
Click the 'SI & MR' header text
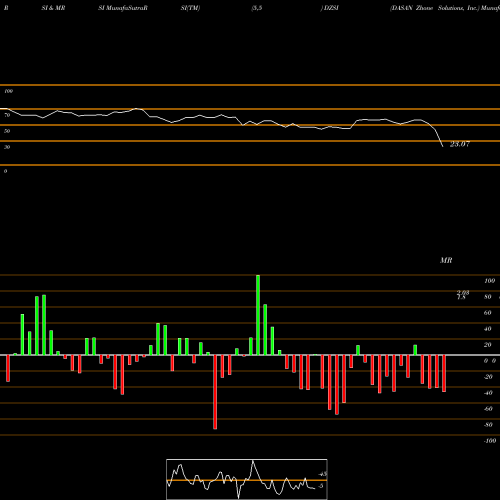(53, 8)
